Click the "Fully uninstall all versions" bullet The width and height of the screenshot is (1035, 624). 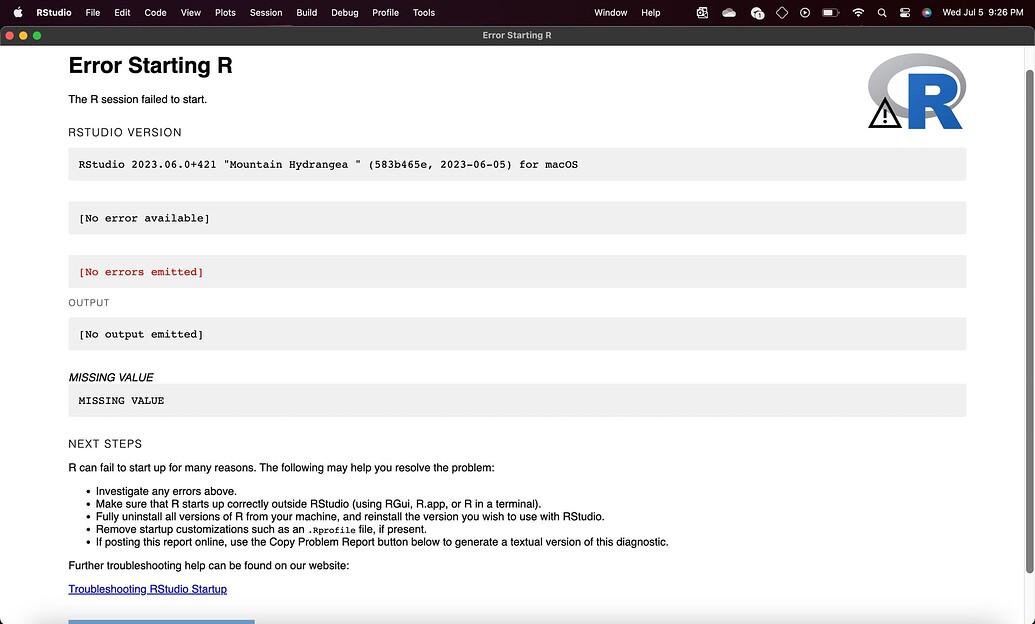[x=350, y=516]
